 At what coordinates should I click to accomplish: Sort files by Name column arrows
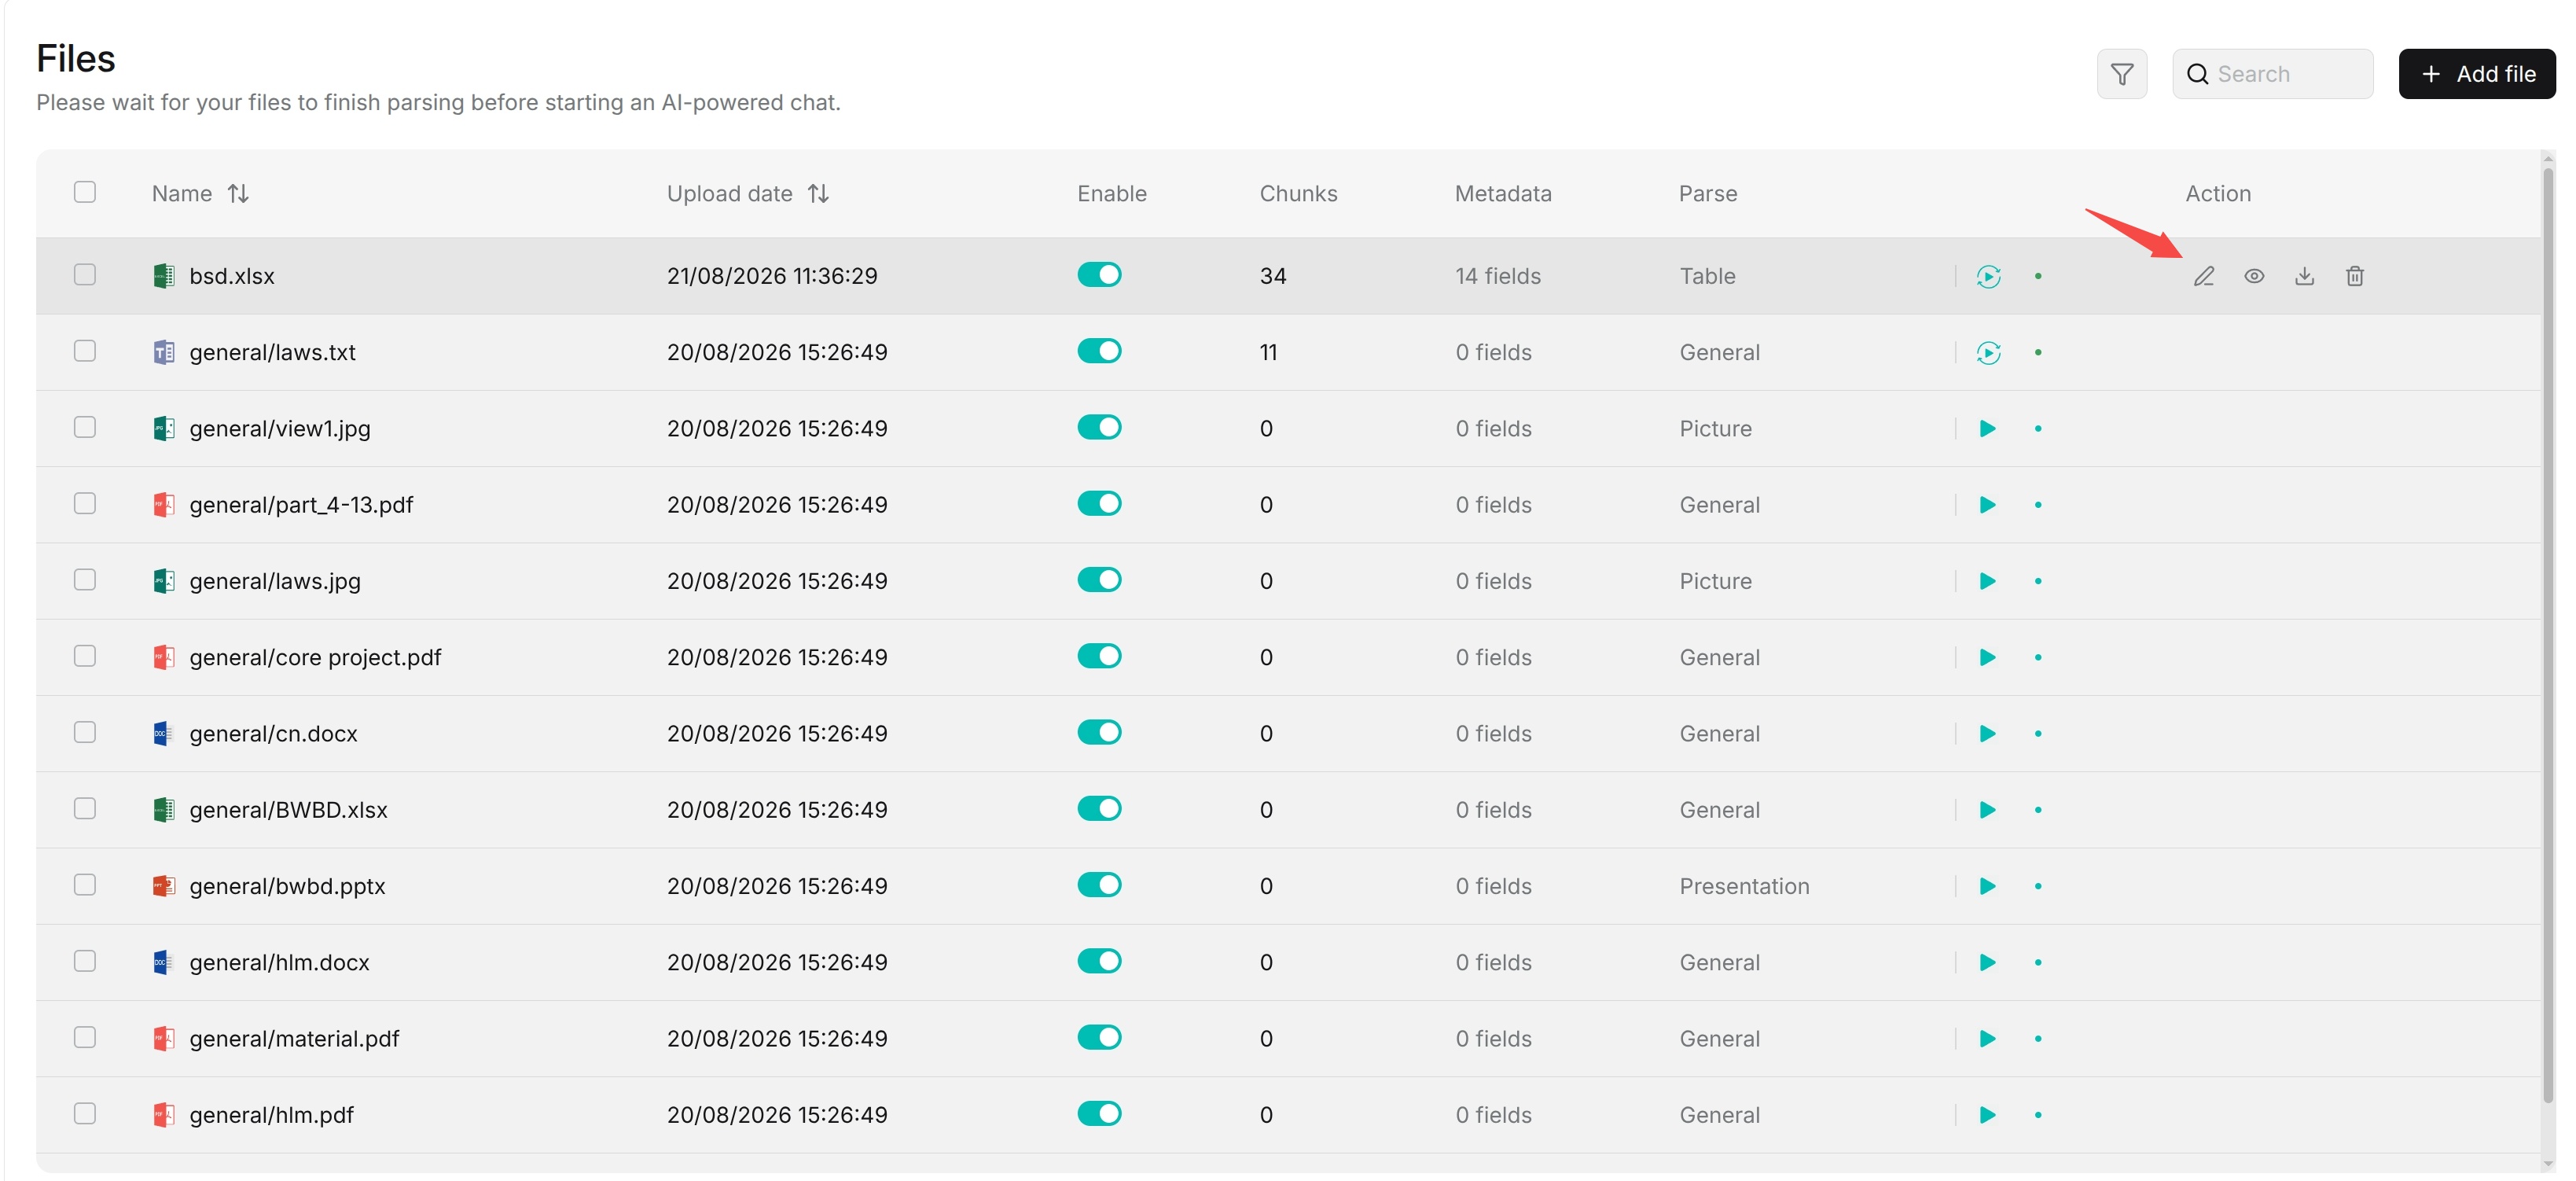point(238,193)
